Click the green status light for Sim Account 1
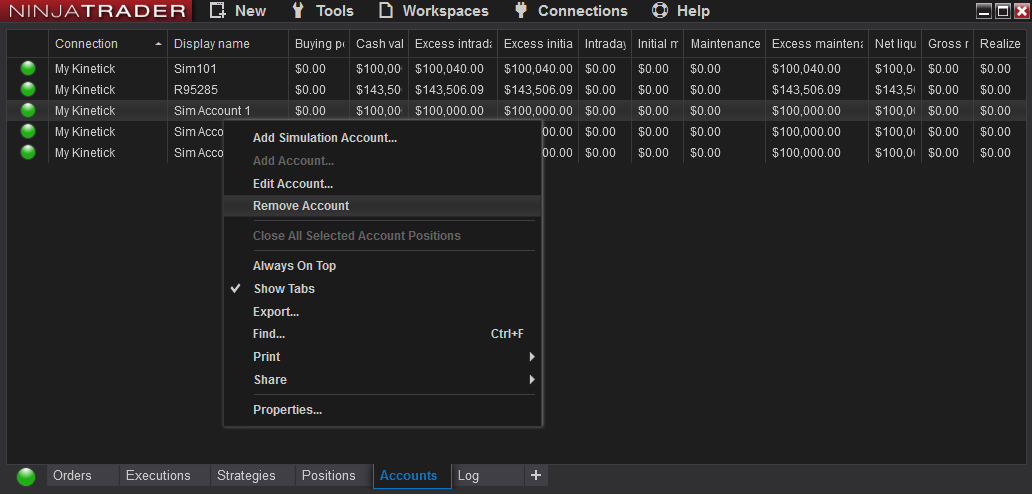 pos(28,111)
